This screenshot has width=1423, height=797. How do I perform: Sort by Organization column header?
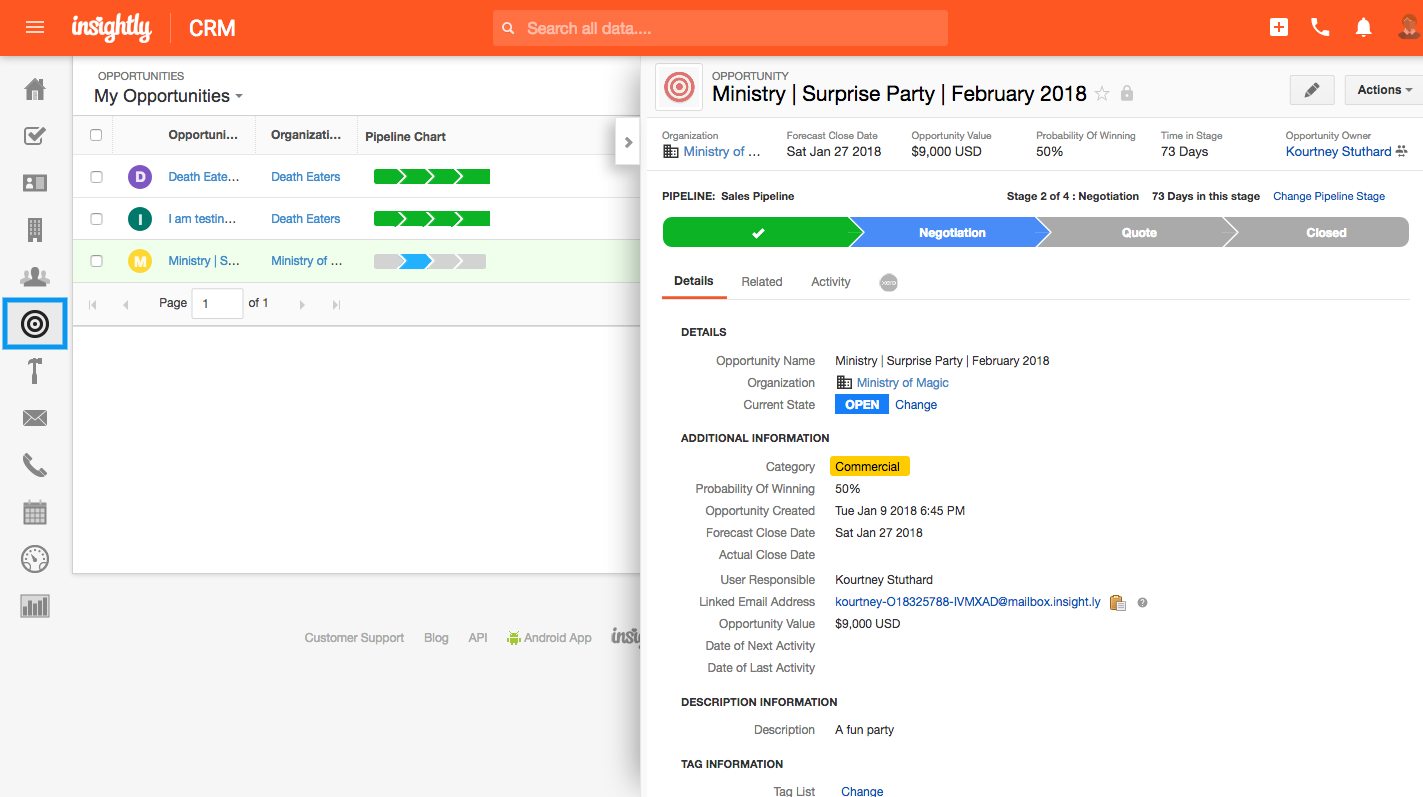tap(306, 135)
